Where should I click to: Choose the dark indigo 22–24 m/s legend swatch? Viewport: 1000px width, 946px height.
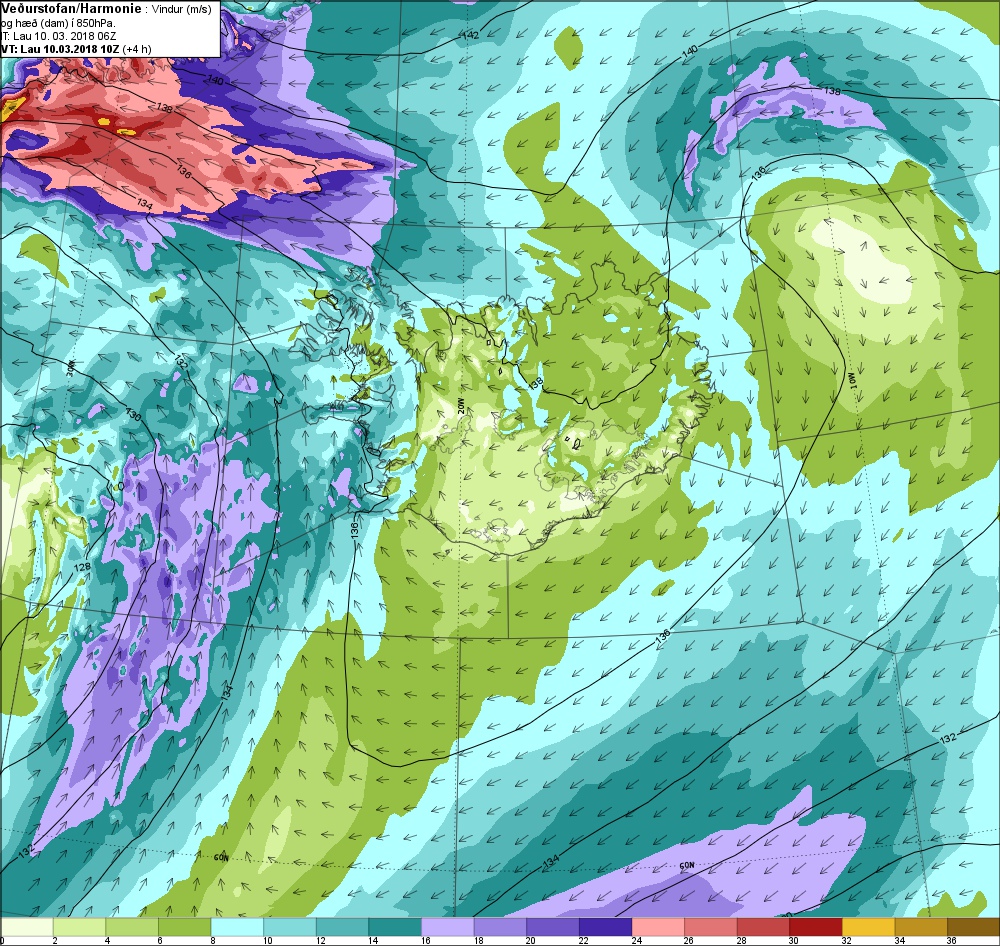[605, 927]
